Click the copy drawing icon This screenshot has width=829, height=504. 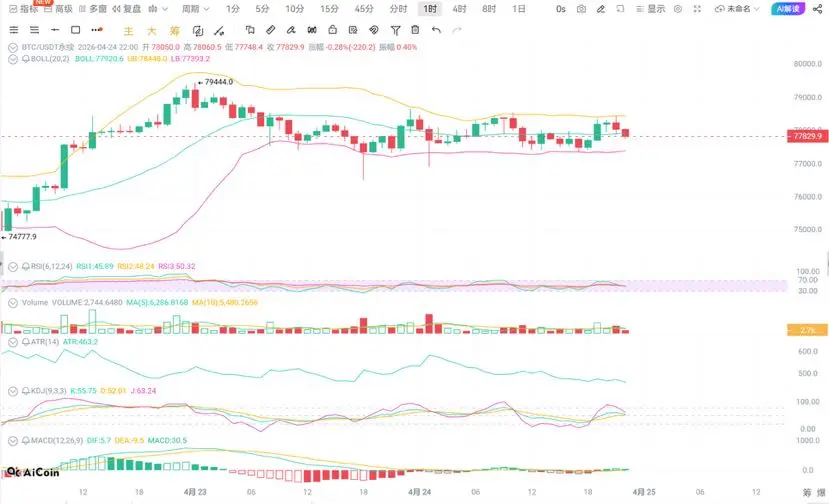pyautogui.click(x=250, y=30)
